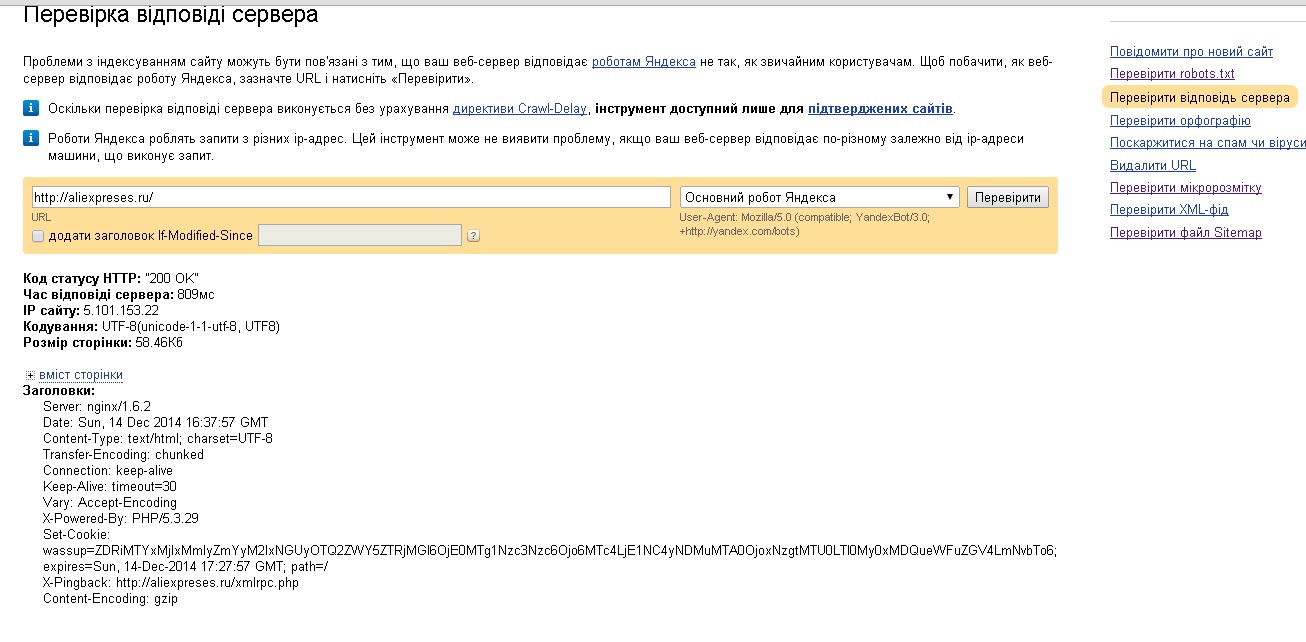Click the URL field with http://aliexpreses.ru/
Screen dimensions: 1306x642
[350, 197]
